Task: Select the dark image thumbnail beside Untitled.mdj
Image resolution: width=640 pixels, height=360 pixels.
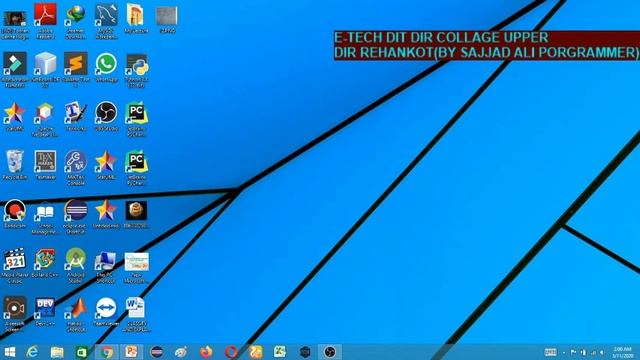Action: coord(136,211)
